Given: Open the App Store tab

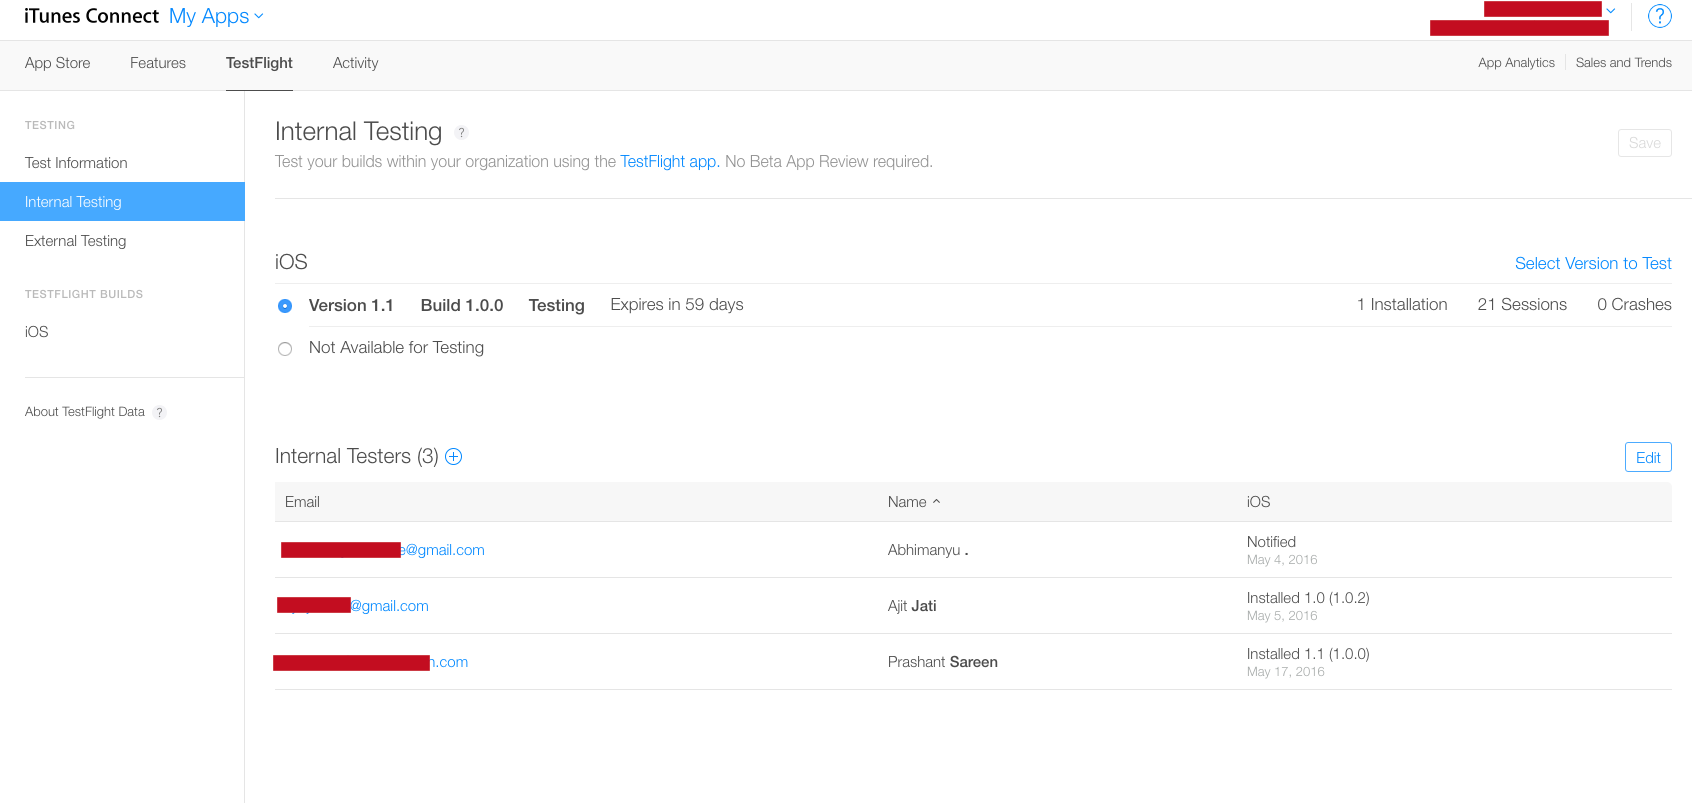Looking at the screenshot, I should click(x=58, y=63).
